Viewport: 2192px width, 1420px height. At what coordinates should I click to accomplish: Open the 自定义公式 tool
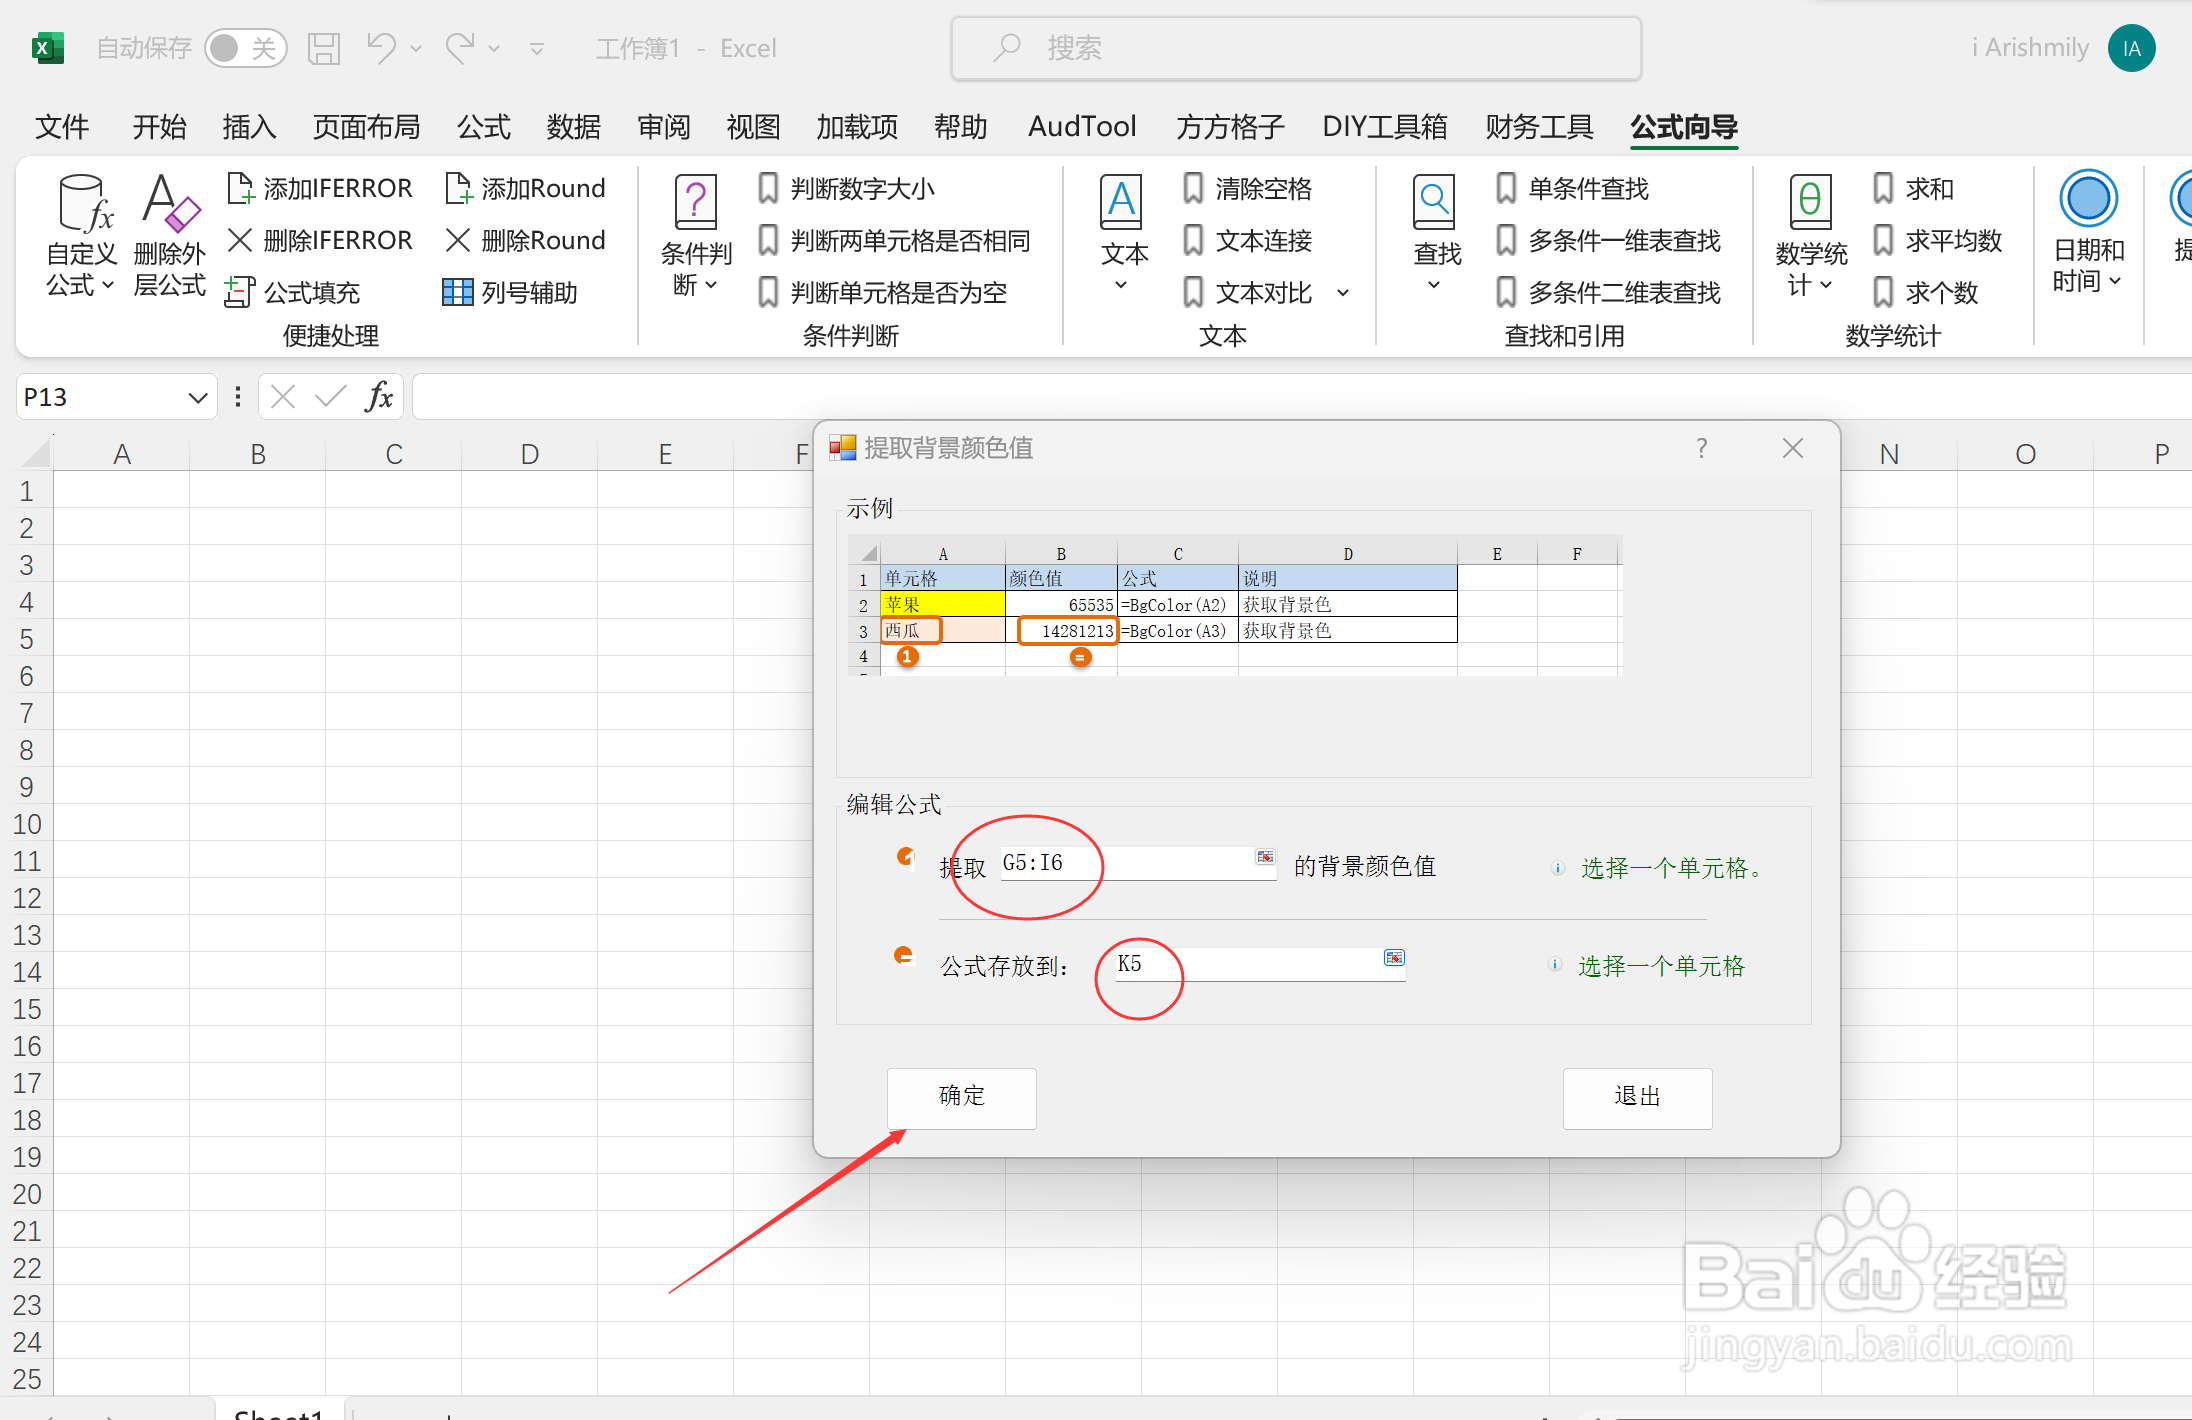(81, 236)
